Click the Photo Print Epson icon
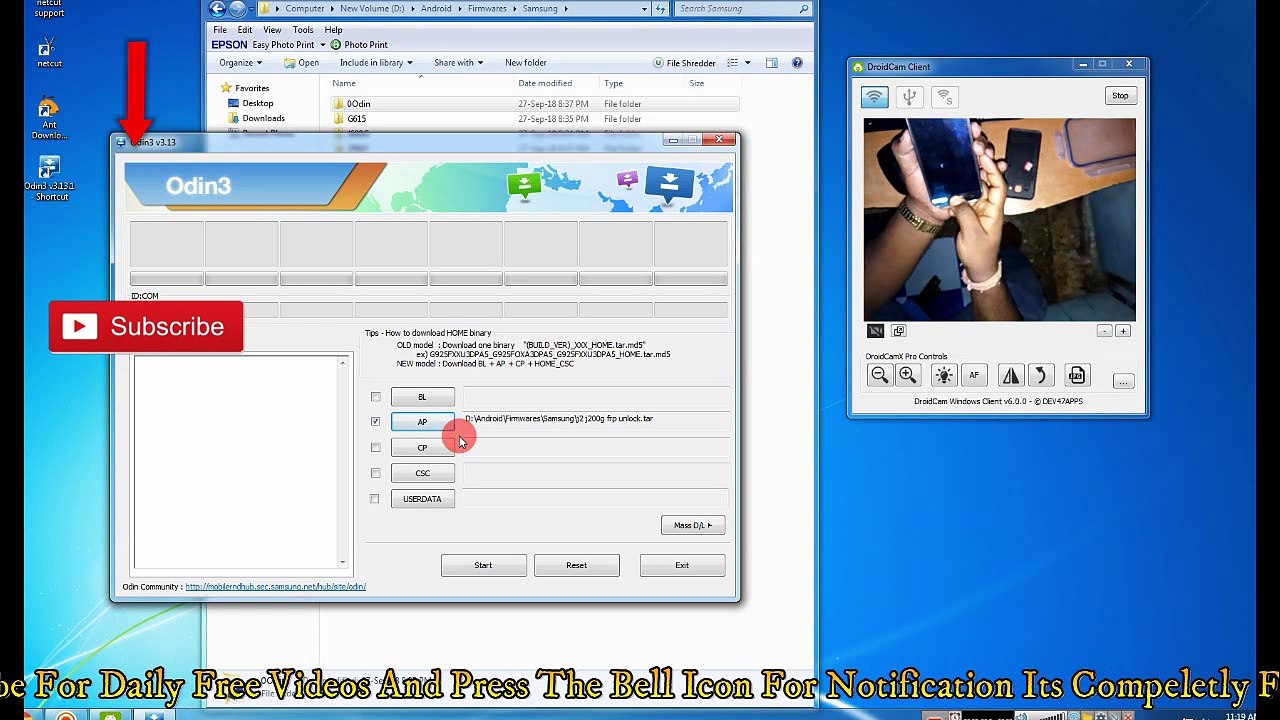Image resolution: width=1280 pixels, height=720 pixels. [359, 45]
